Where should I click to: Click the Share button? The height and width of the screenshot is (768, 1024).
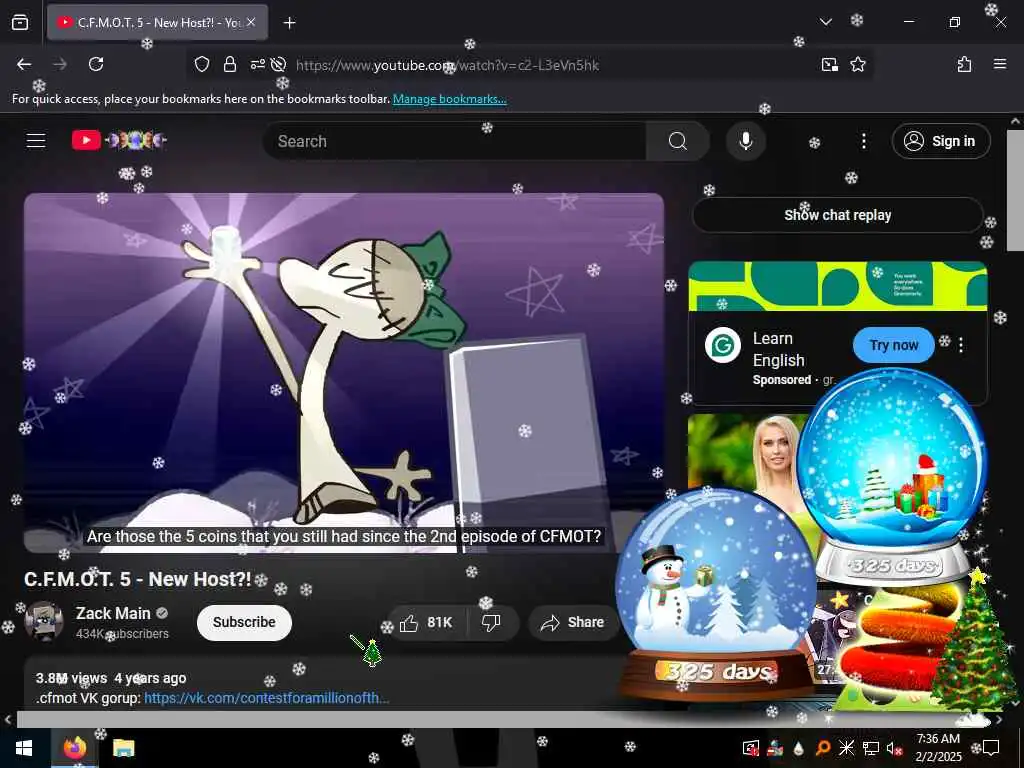(x=573, y=622)
